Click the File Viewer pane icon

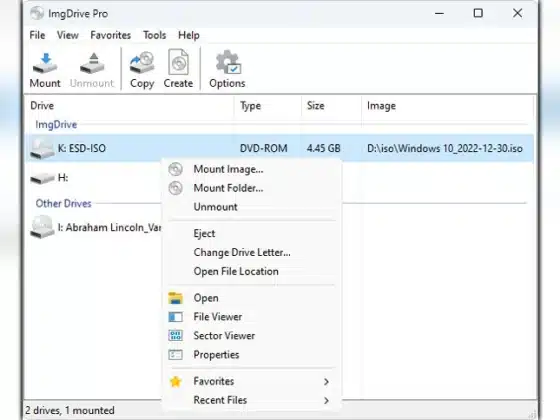pos(175,317)
